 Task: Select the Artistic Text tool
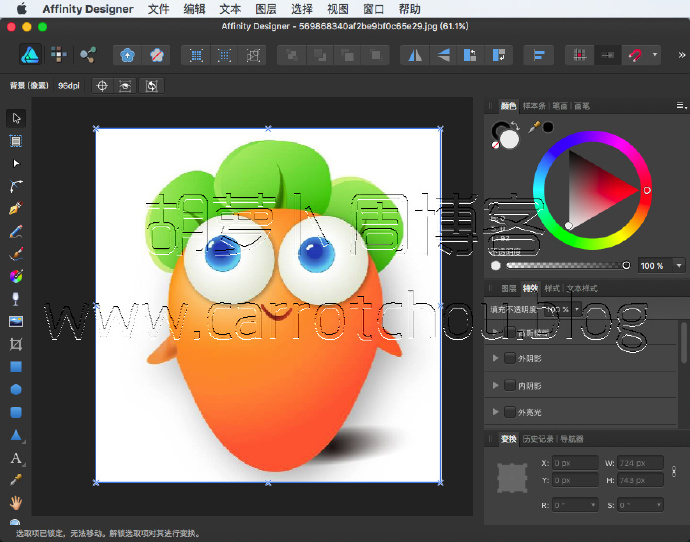click(16, 458)
